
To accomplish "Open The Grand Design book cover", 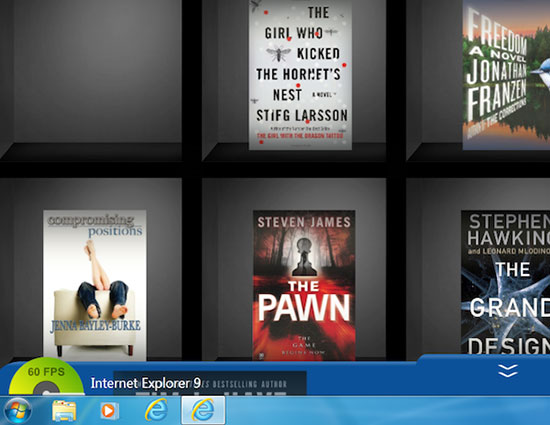I will pyautogui.click(x=505, y=282).
